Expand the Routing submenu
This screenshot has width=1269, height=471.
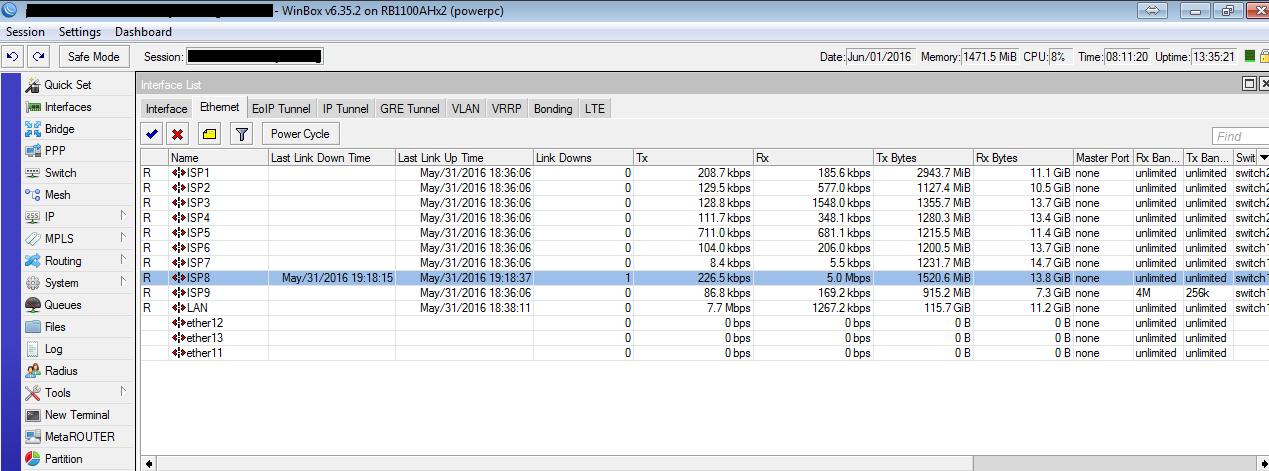(123, 260)
